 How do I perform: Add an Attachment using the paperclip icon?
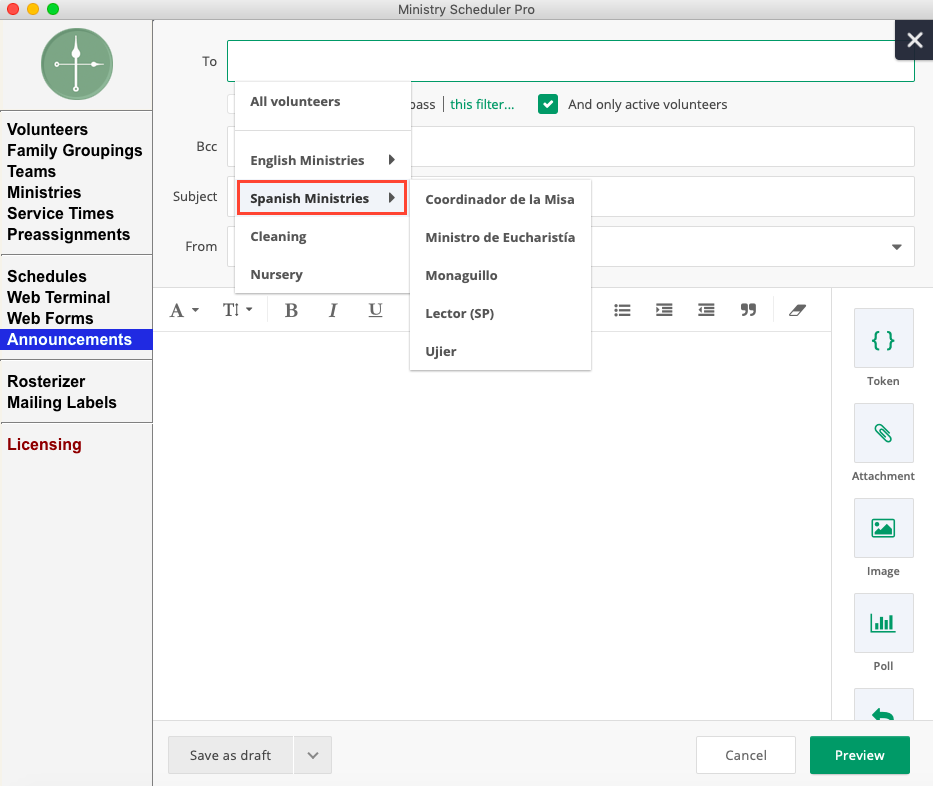pos(883,434)
